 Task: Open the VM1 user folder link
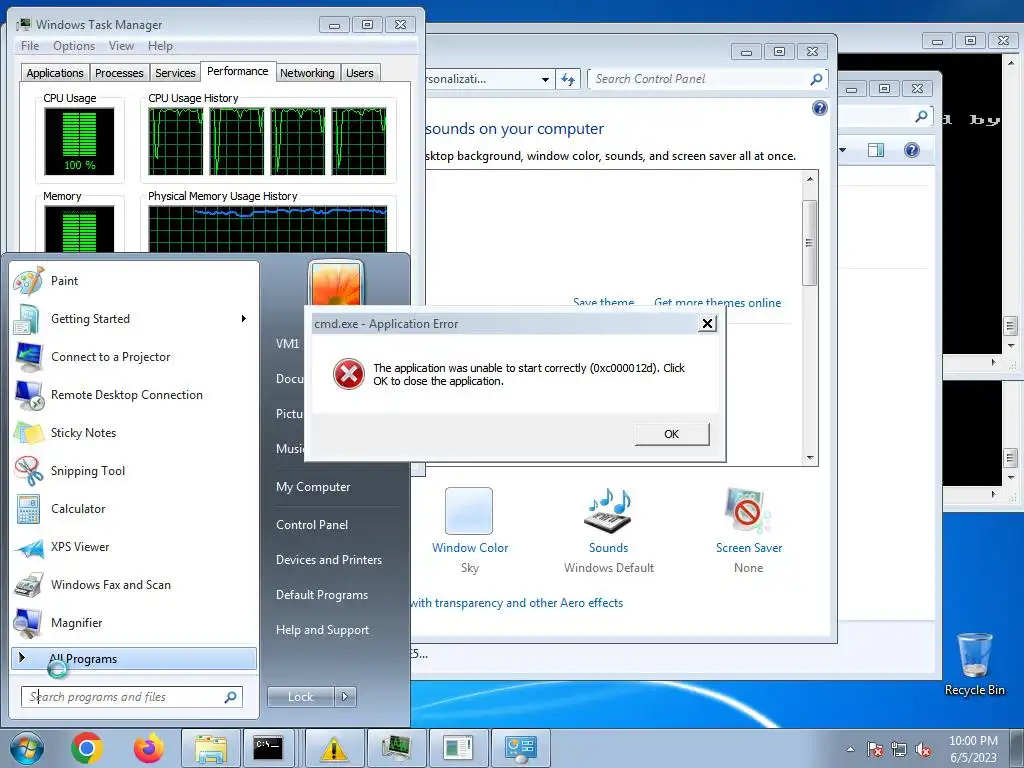pos(287,344)
